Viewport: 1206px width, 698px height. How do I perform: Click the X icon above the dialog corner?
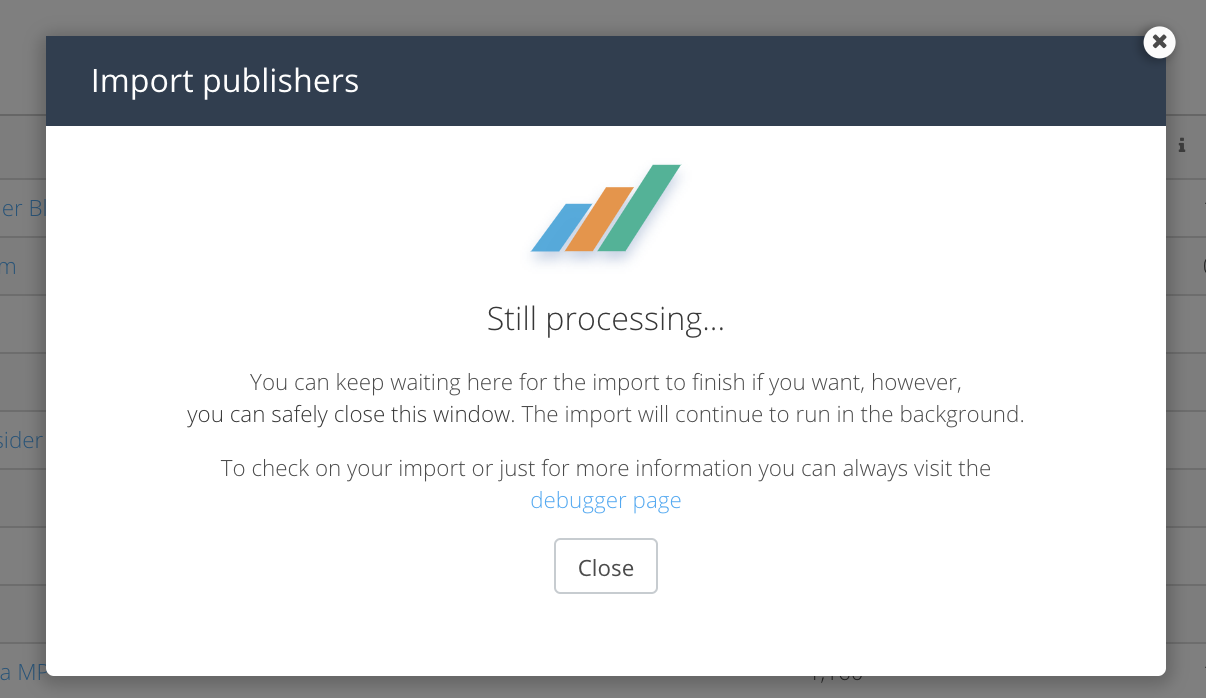click(1159, 42)
